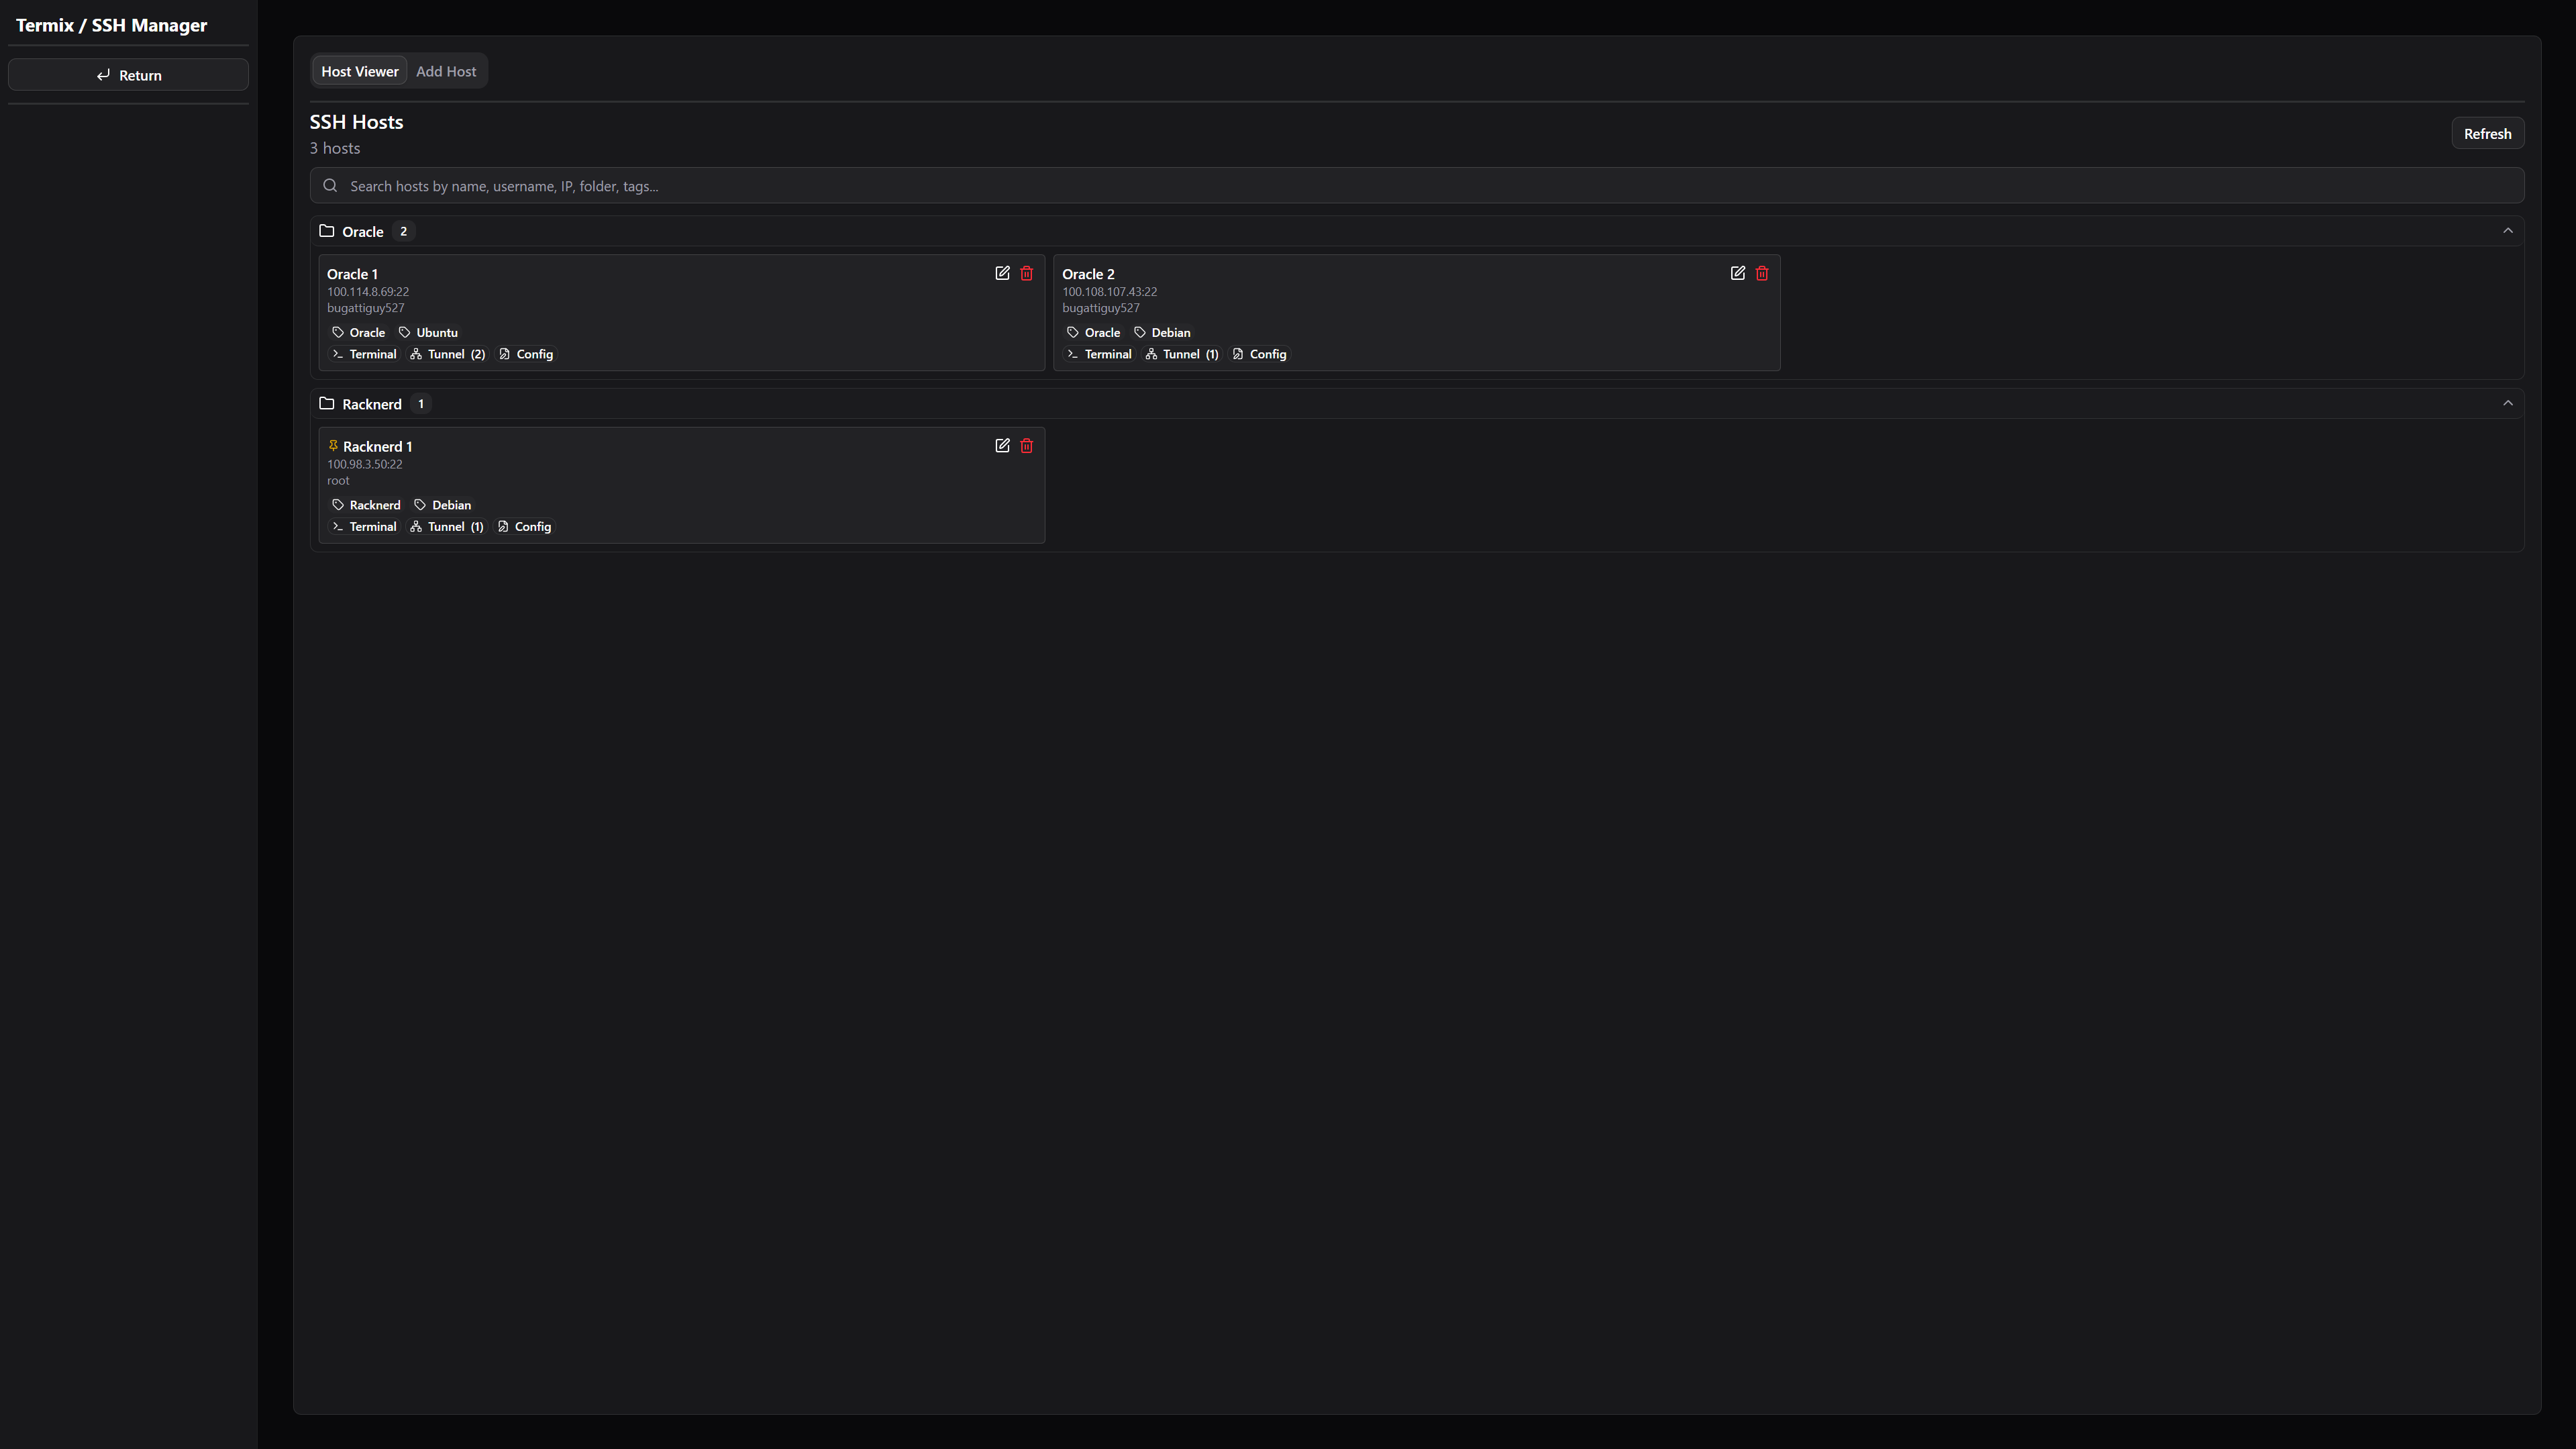This screenshot has width=2576, height=1449.
Task: Click the Oracle folder header label
Action: [x=363, y=232]
